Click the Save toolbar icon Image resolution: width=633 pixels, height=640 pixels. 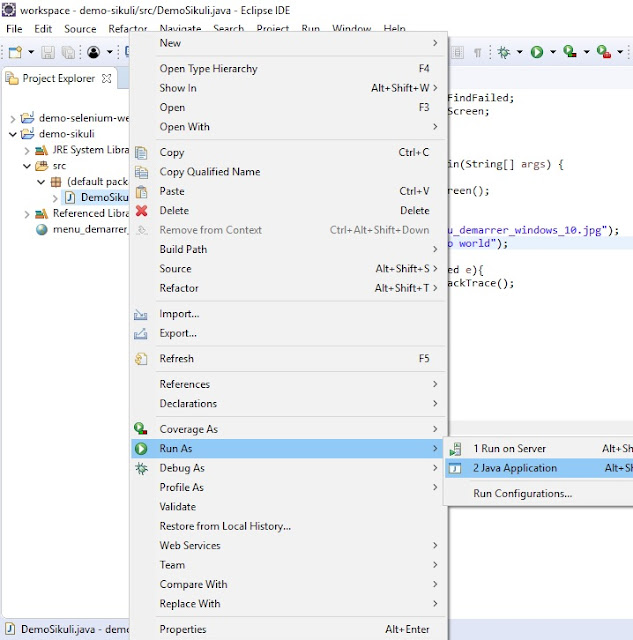[48, 52]
